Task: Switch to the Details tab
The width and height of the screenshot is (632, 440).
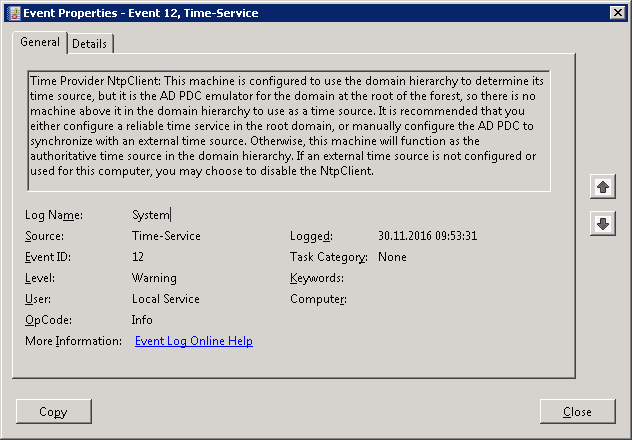Action: pyautogui.click(x=90, y=44)
